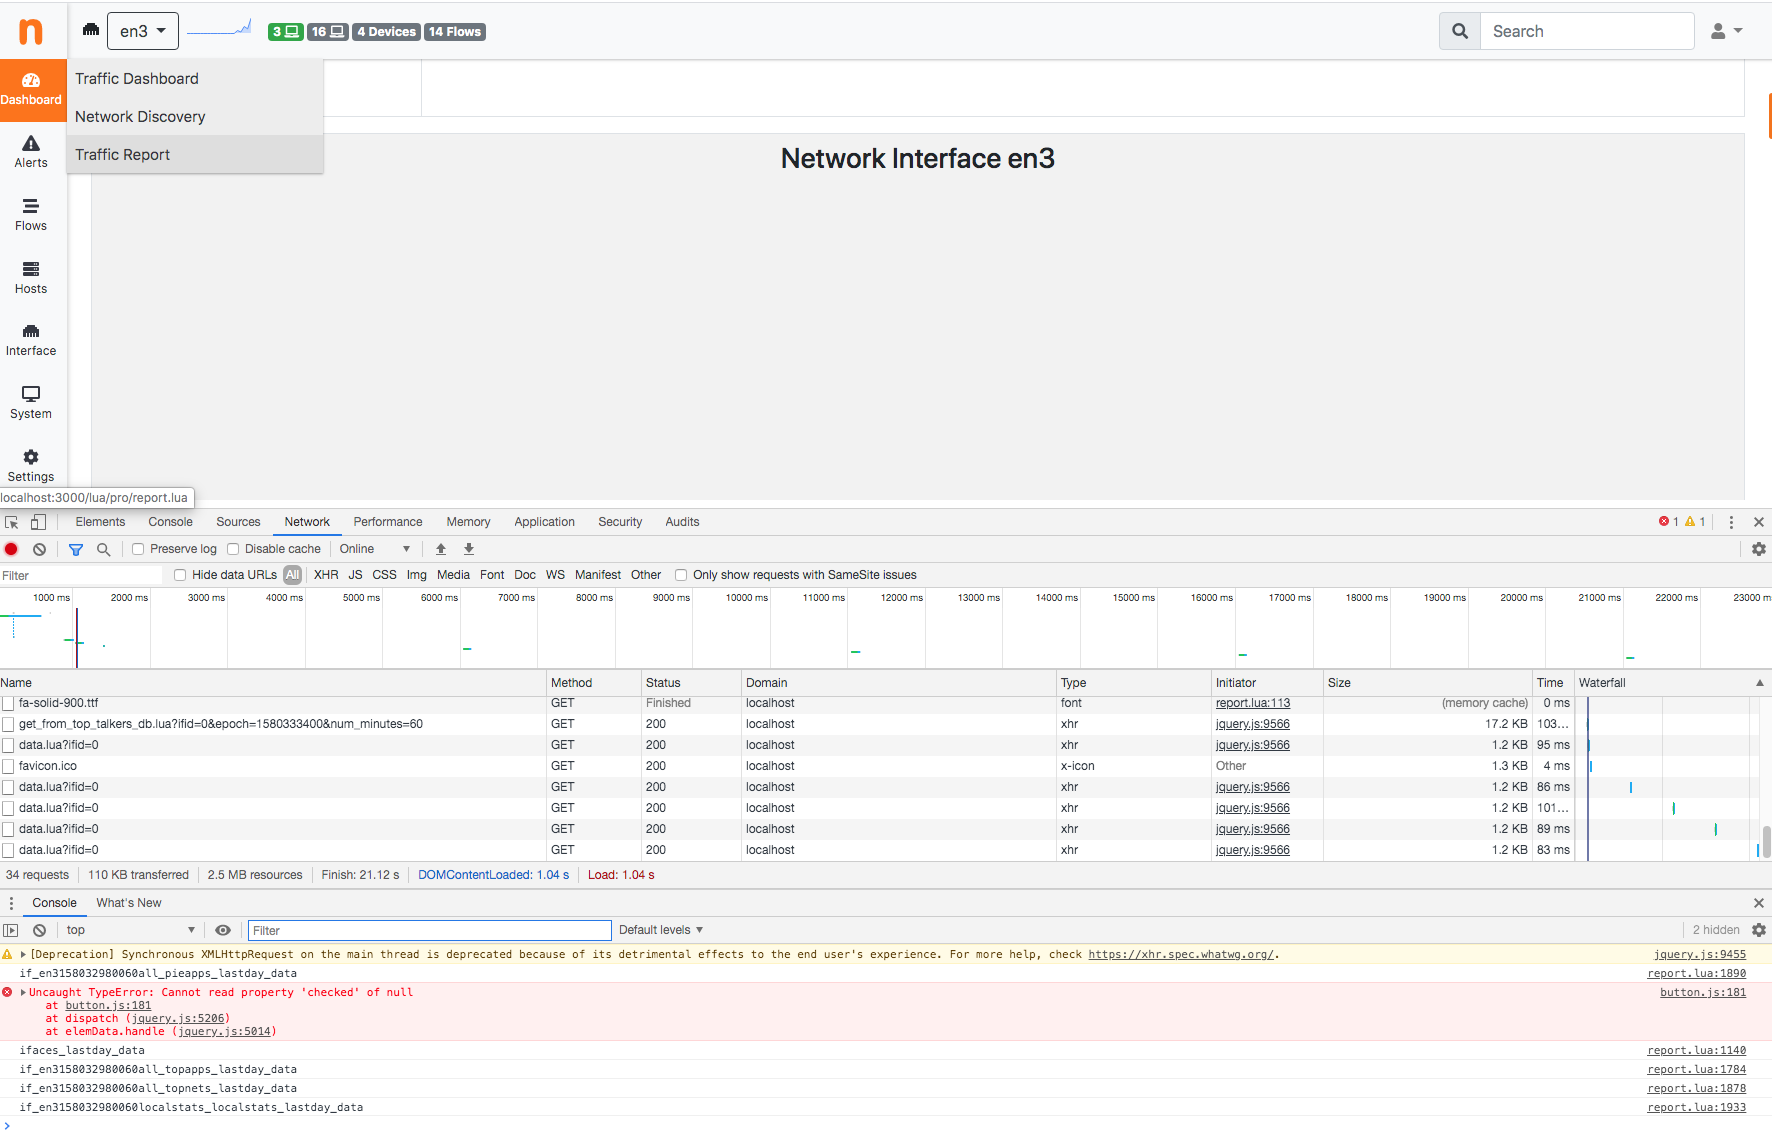Enable Disable cache in the Network panel
1772x1131 pixels.
[x=232, y=548]
